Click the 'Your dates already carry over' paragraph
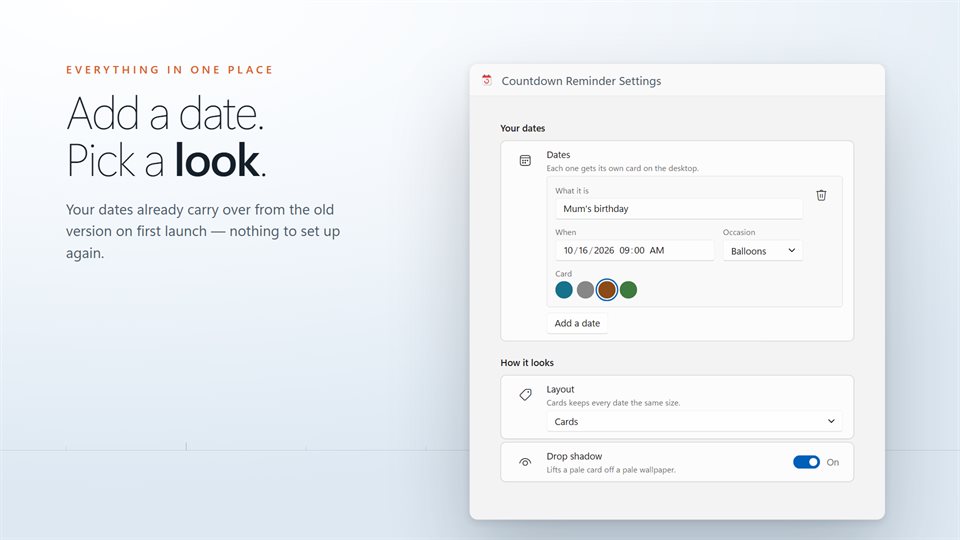This screenshot has height=540, width=960. 203,231
